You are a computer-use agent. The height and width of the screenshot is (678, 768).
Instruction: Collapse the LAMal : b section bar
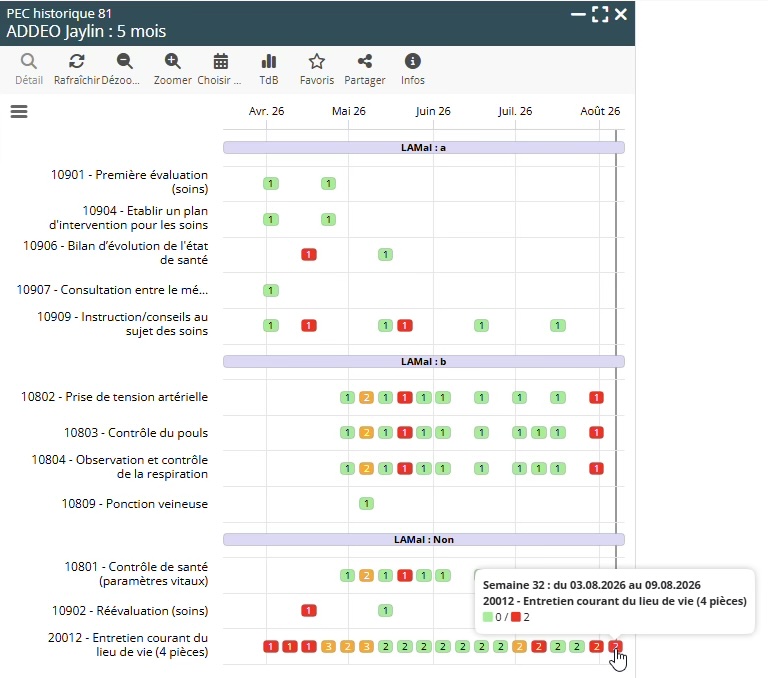(424, 362)
